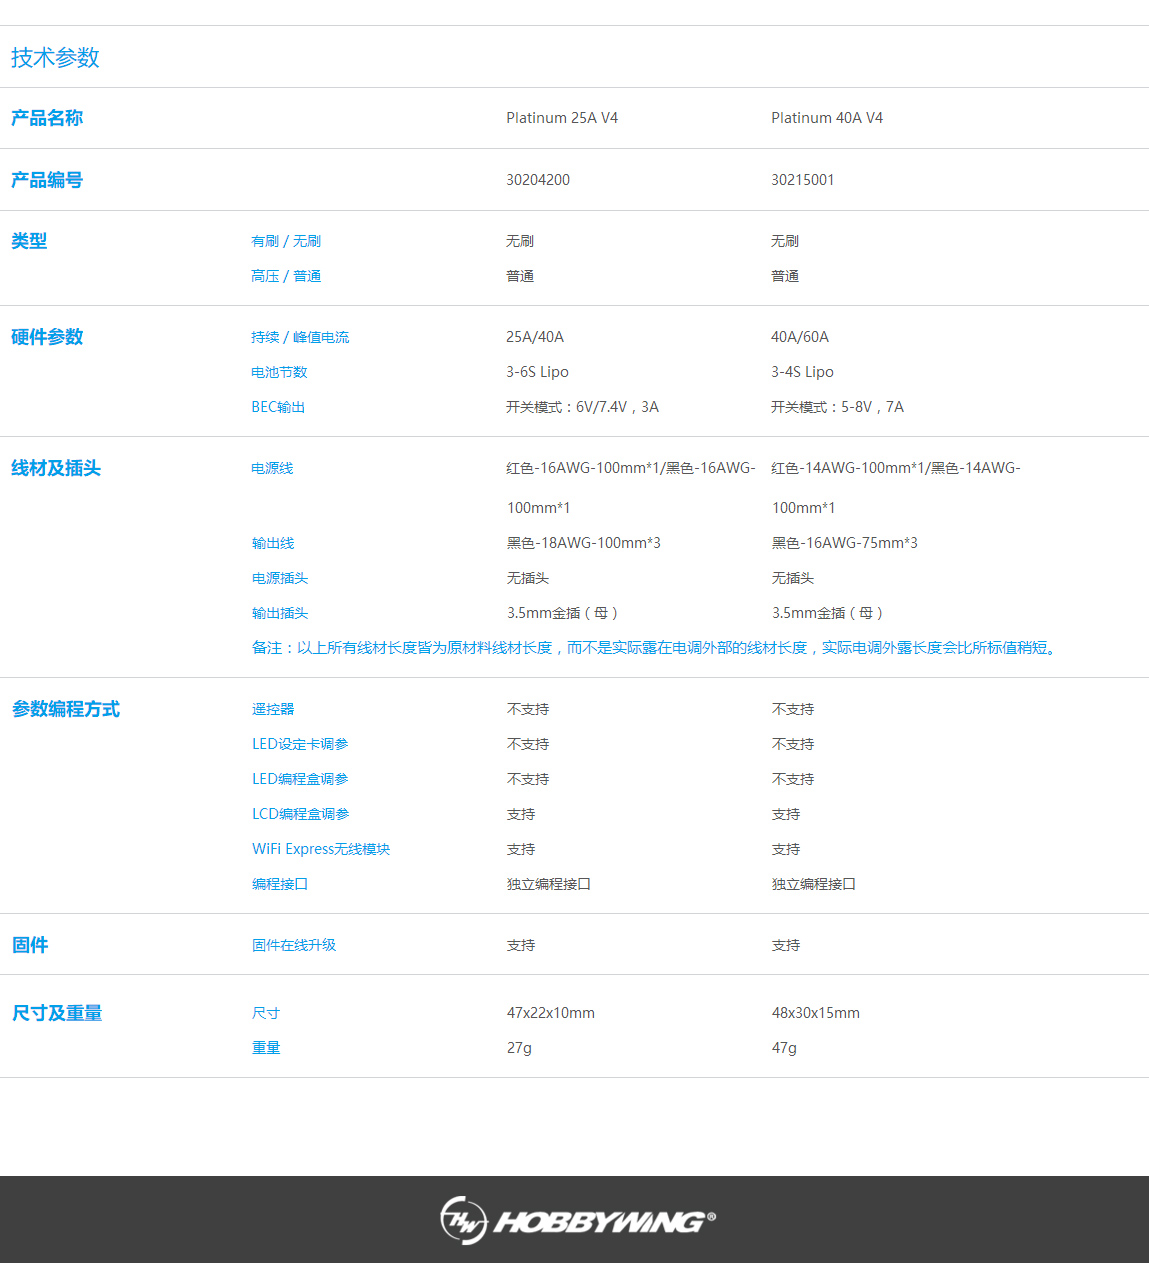Click the 输出插头 parameter label
Viewport: 1149px width, 1263px height.
click(x=280, y=613)
